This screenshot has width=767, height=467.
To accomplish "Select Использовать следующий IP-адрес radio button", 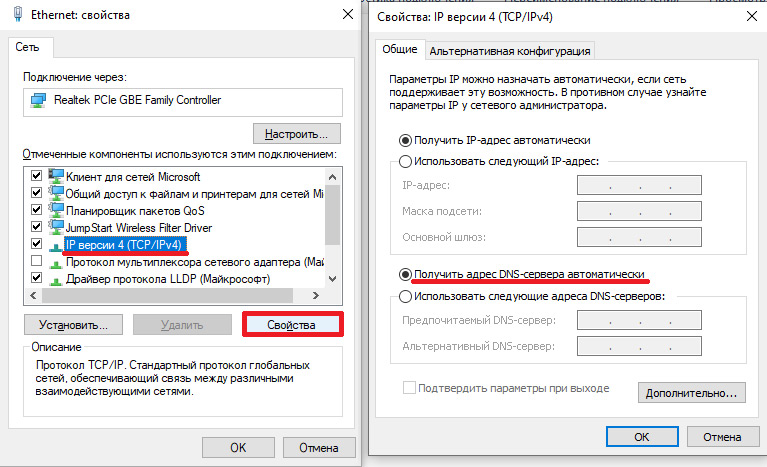I will click(405, 161).
